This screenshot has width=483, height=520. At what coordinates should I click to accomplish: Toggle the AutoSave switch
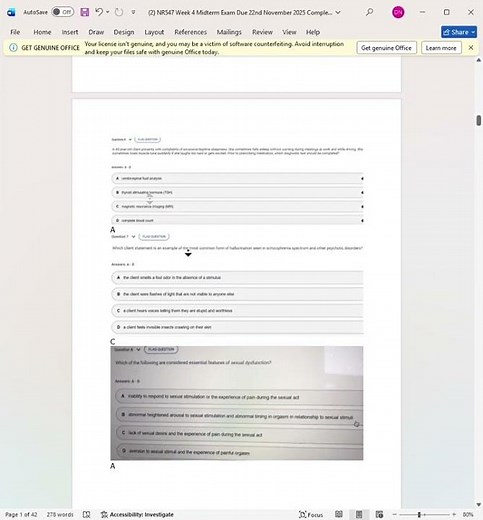(62, 12)
